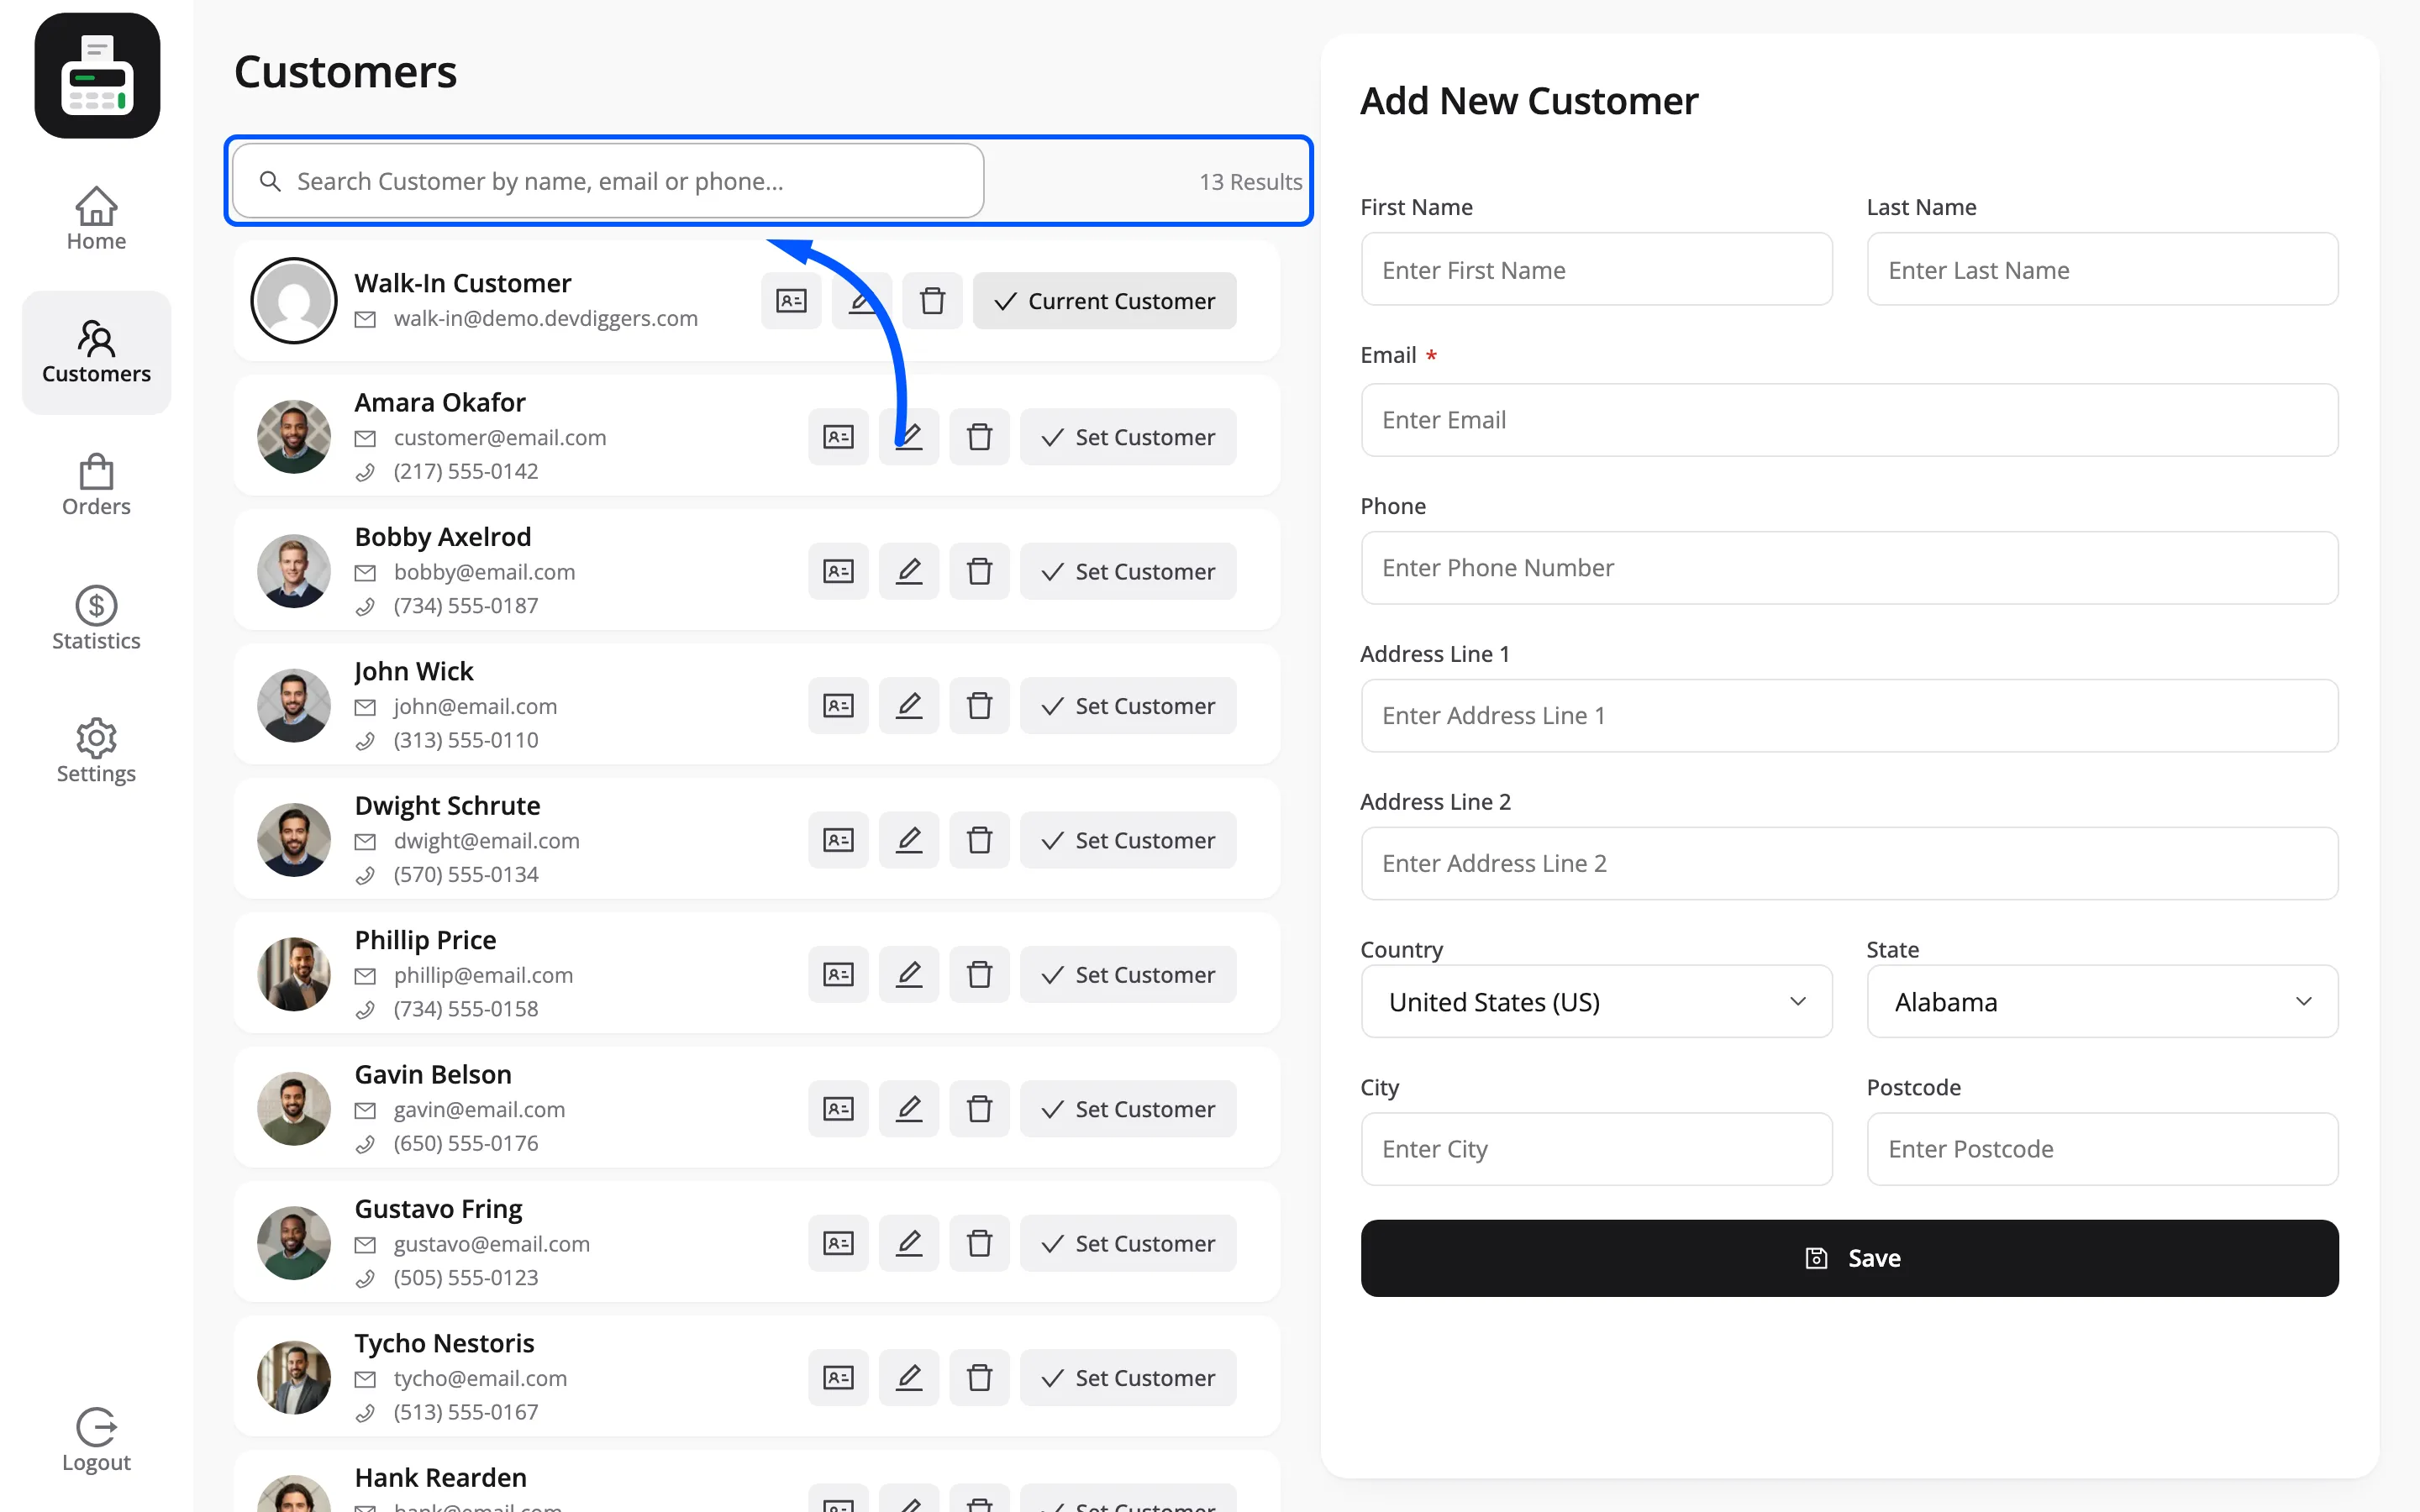Click the Address Line 1 field

[1849, 716]
